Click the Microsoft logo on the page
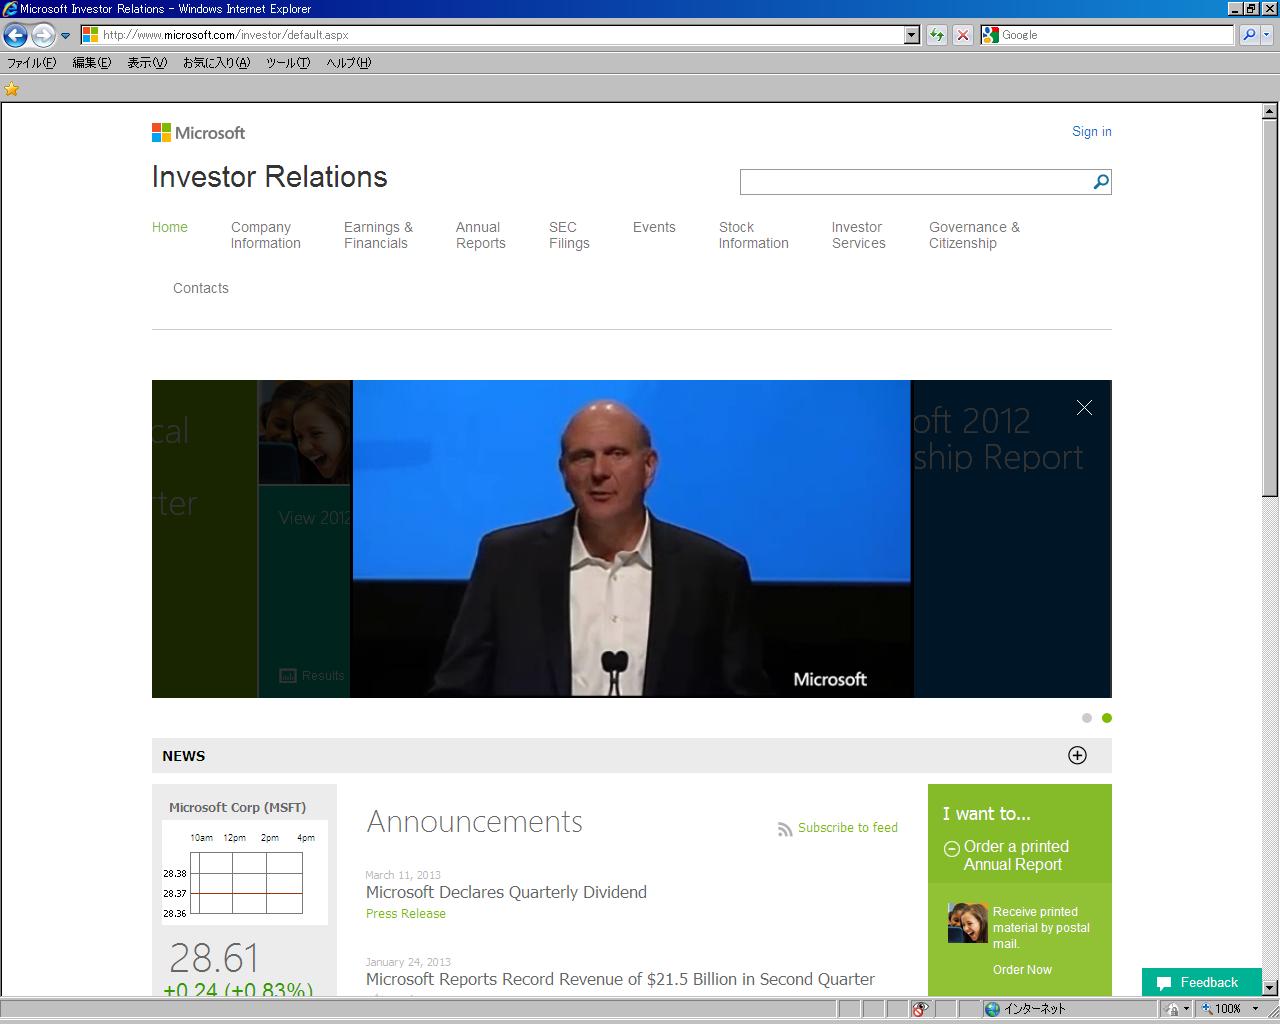 pyautogui.click(x=198, y=132)
